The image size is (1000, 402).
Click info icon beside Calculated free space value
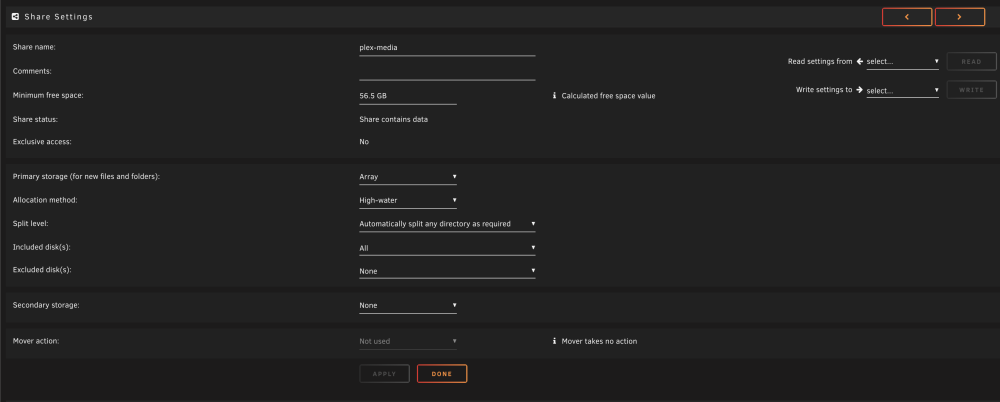tap(555, 96)
